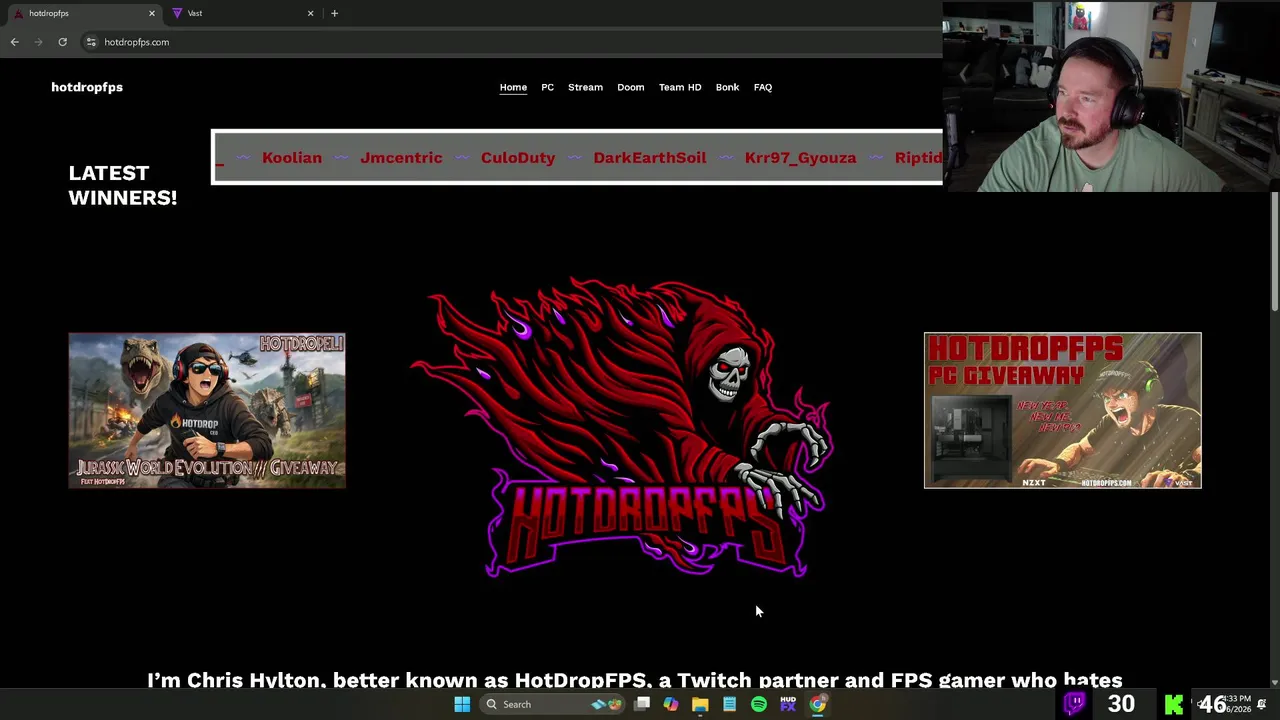Viewport: 1280px width, 720px height.
Task: Open the Bonk nav link
Action: [727, 87]
